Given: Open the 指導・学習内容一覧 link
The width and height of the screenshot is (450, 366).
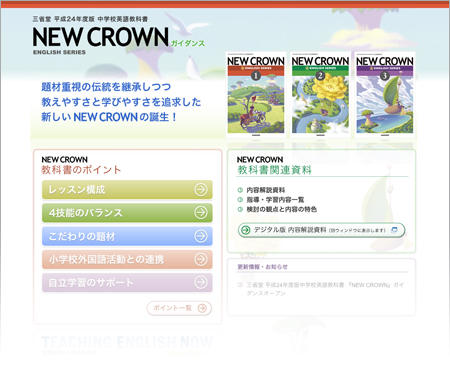Looking at the screenshot, I should tap(275, 200).
